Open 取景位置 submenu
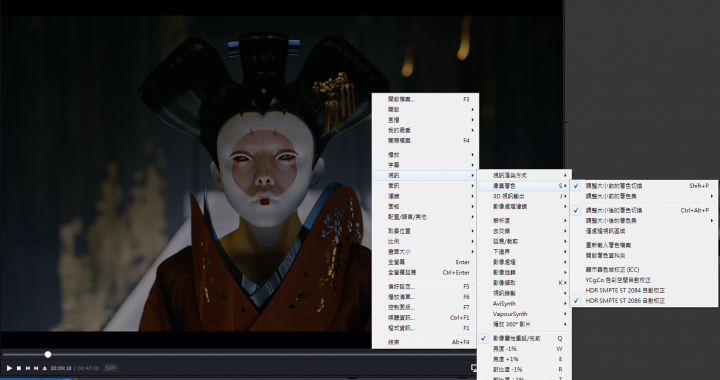Image resolution: width=720 pixels, height=380 pixels. pos(425,231)
